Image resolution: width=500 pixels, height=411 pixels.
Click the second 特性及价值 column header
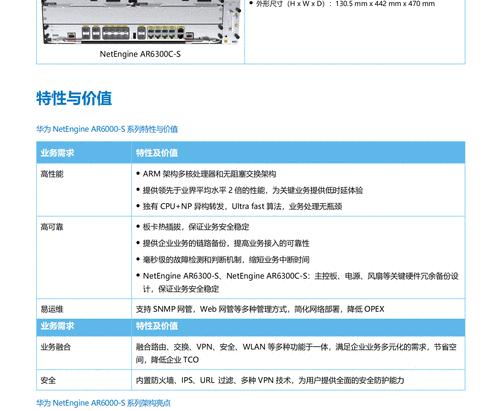point(157,326)
